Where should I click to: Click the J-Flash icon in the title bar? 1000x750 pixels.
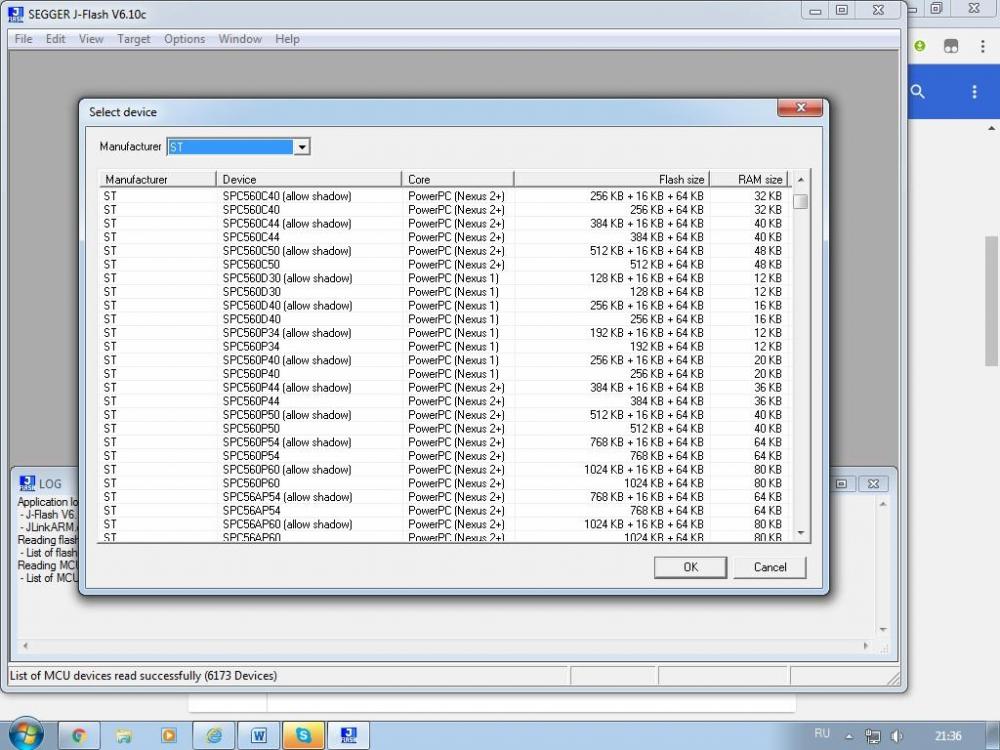pyautogui.click(x=16, y=13)
